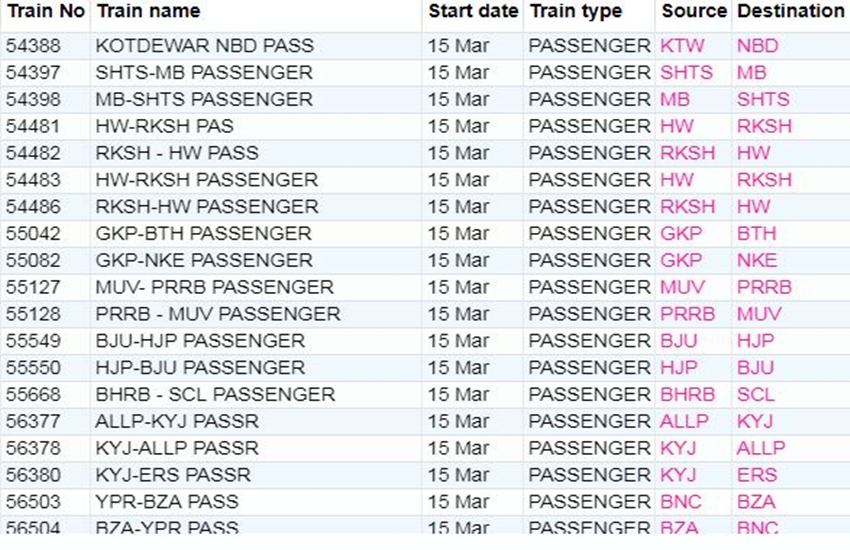Viewport: 850px width, 550px height.
Task: Select the BHRB - SCL PASSENGER train name
Action: tap(215, 395)
